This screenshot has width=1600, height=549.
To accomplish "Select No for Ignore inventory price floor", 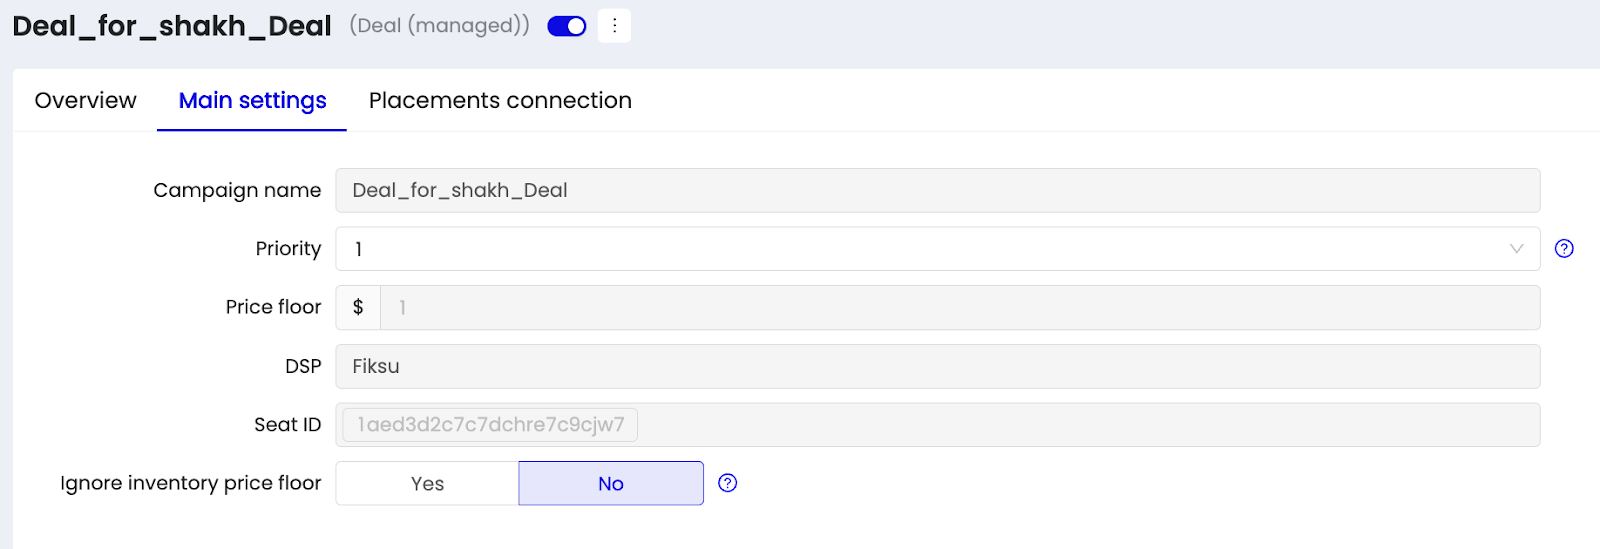I will (x=611, y=483).
